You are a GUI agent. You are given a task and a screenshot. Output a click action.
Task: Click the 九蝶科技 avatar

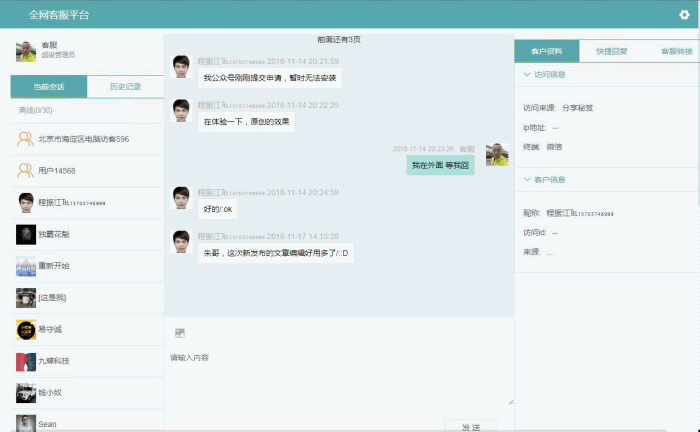pyautogui.click(x=26, y=361)
